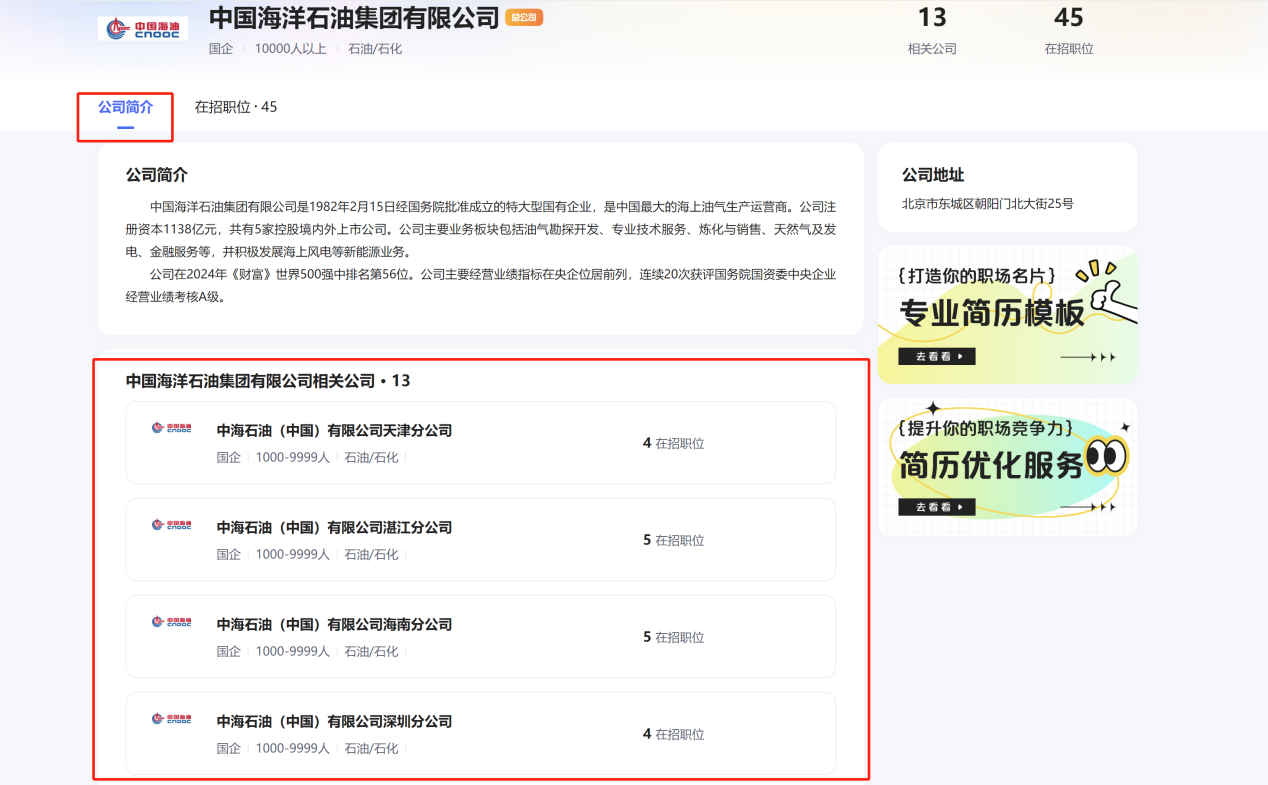Click the logo of 海南分公司 card
Screen dimensions: 1268x785
click(171, 622)
